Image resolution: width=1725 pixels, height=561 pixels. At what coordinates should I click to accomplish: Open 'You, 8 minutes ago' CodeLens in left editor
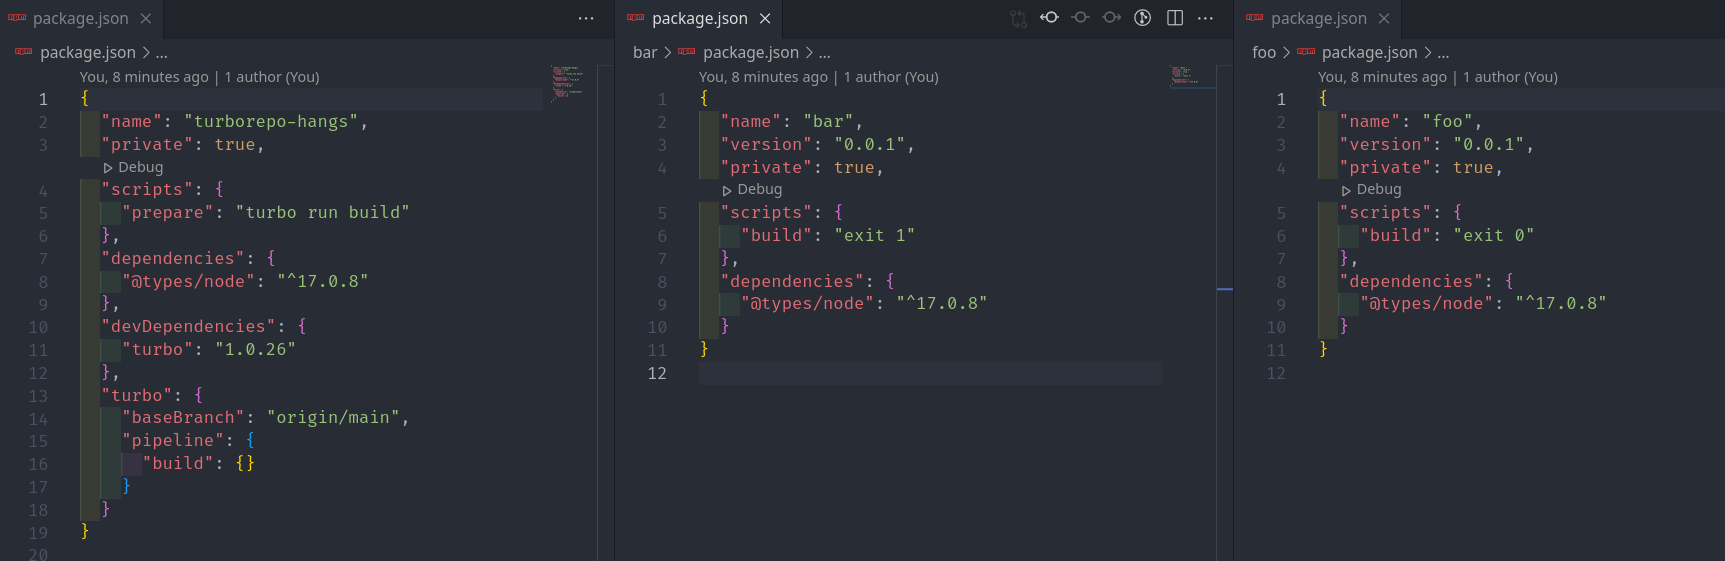click(144, 77)
